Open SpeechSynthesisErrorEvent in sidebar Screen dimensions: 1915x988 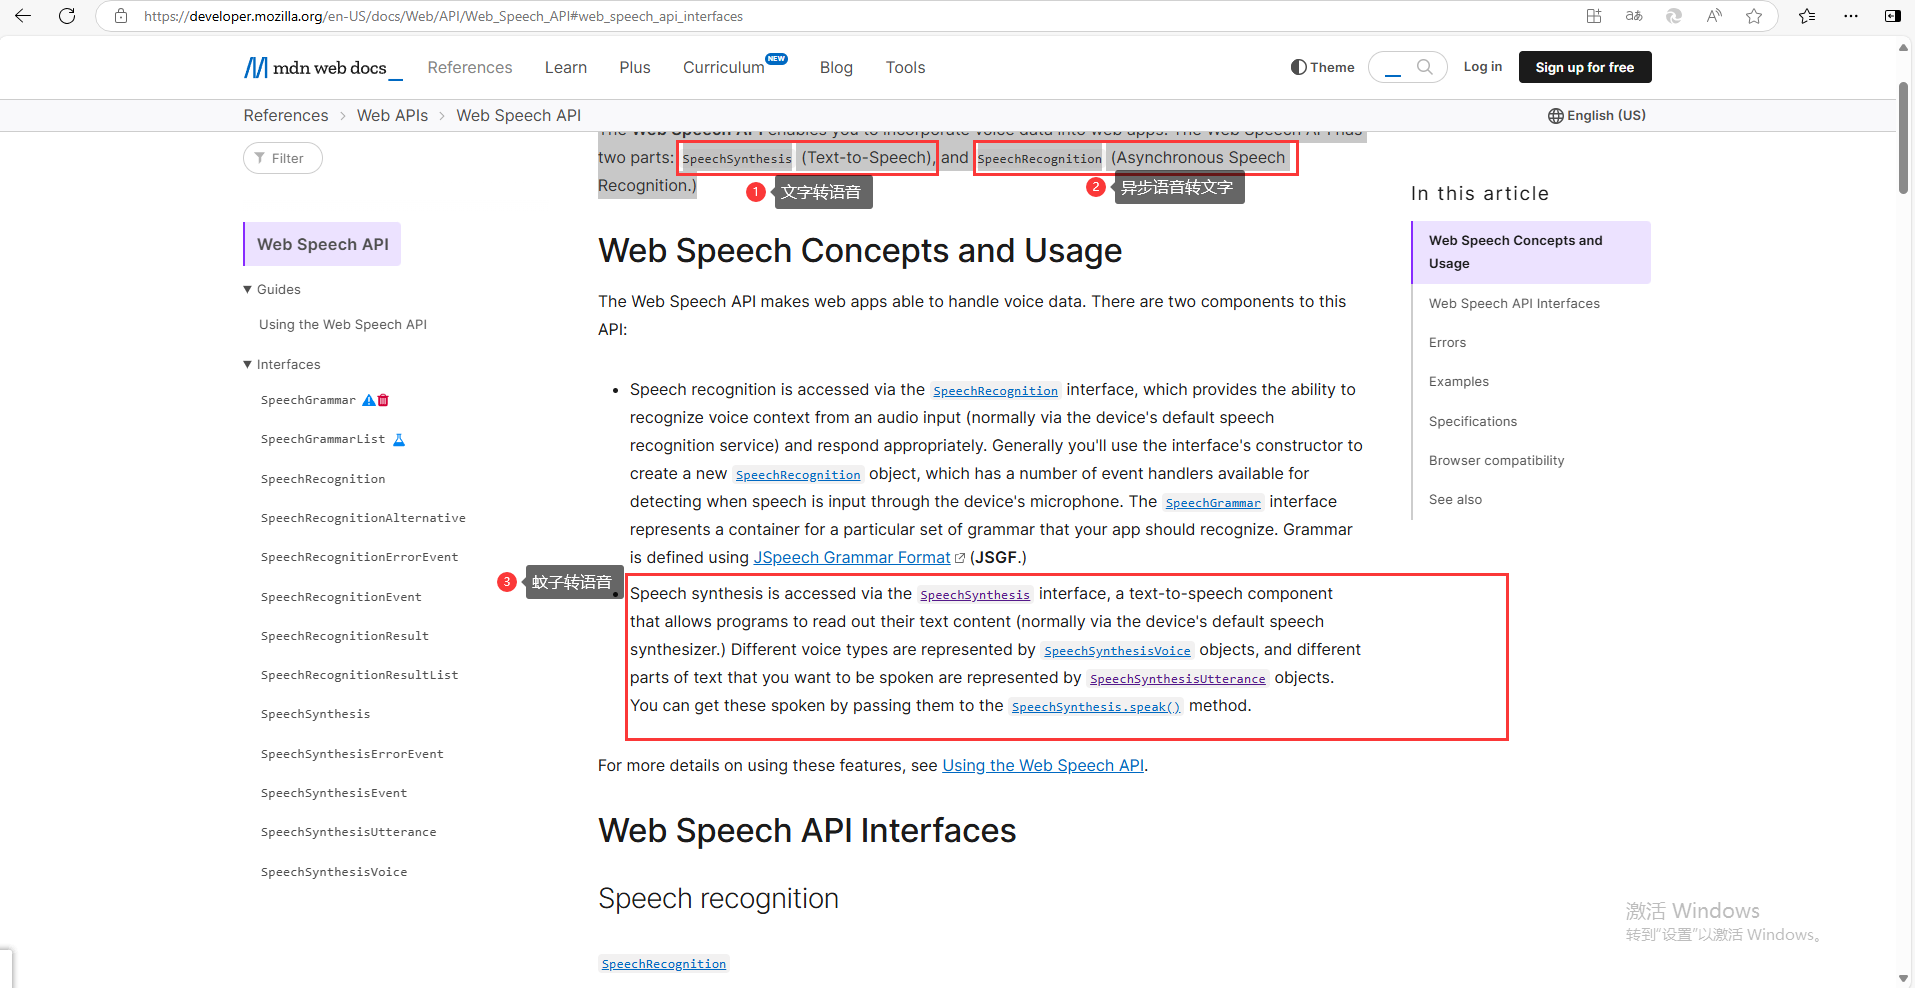point(352,754)
